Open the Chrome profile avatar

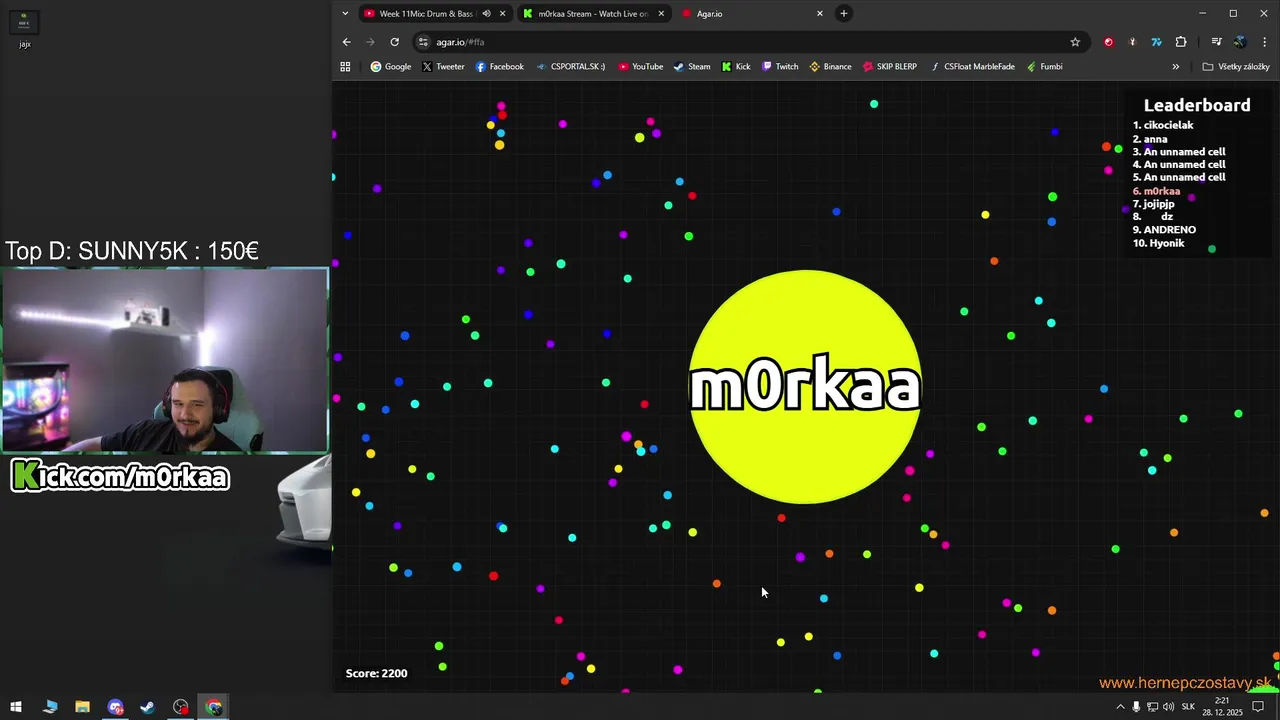pyautogui.click(x=1240, y=42)
